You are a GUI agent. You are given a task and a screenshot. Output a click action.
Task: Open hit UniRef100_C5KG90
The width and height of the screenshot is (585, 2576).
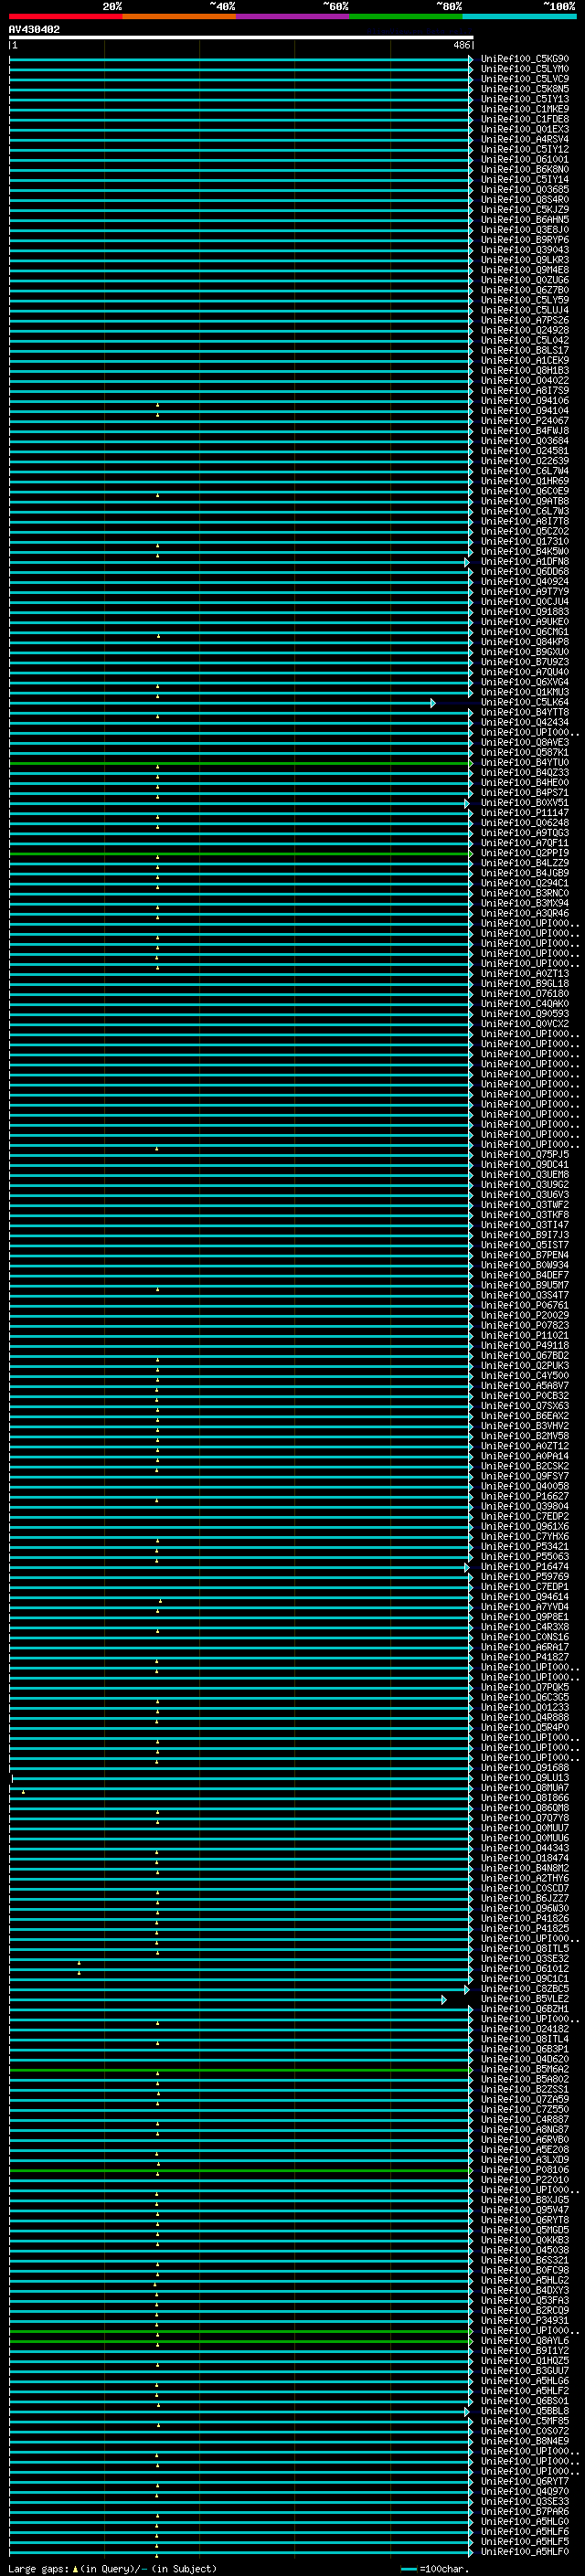525,59
